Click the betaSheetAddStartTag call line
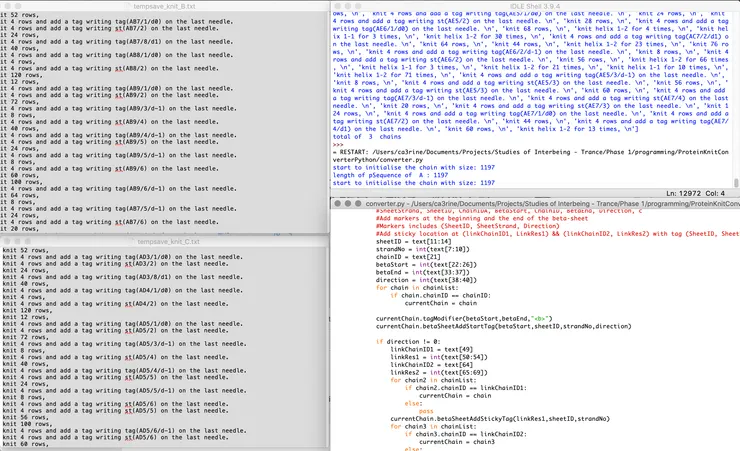This screenshot has height=451, width=740. (504, 326)
